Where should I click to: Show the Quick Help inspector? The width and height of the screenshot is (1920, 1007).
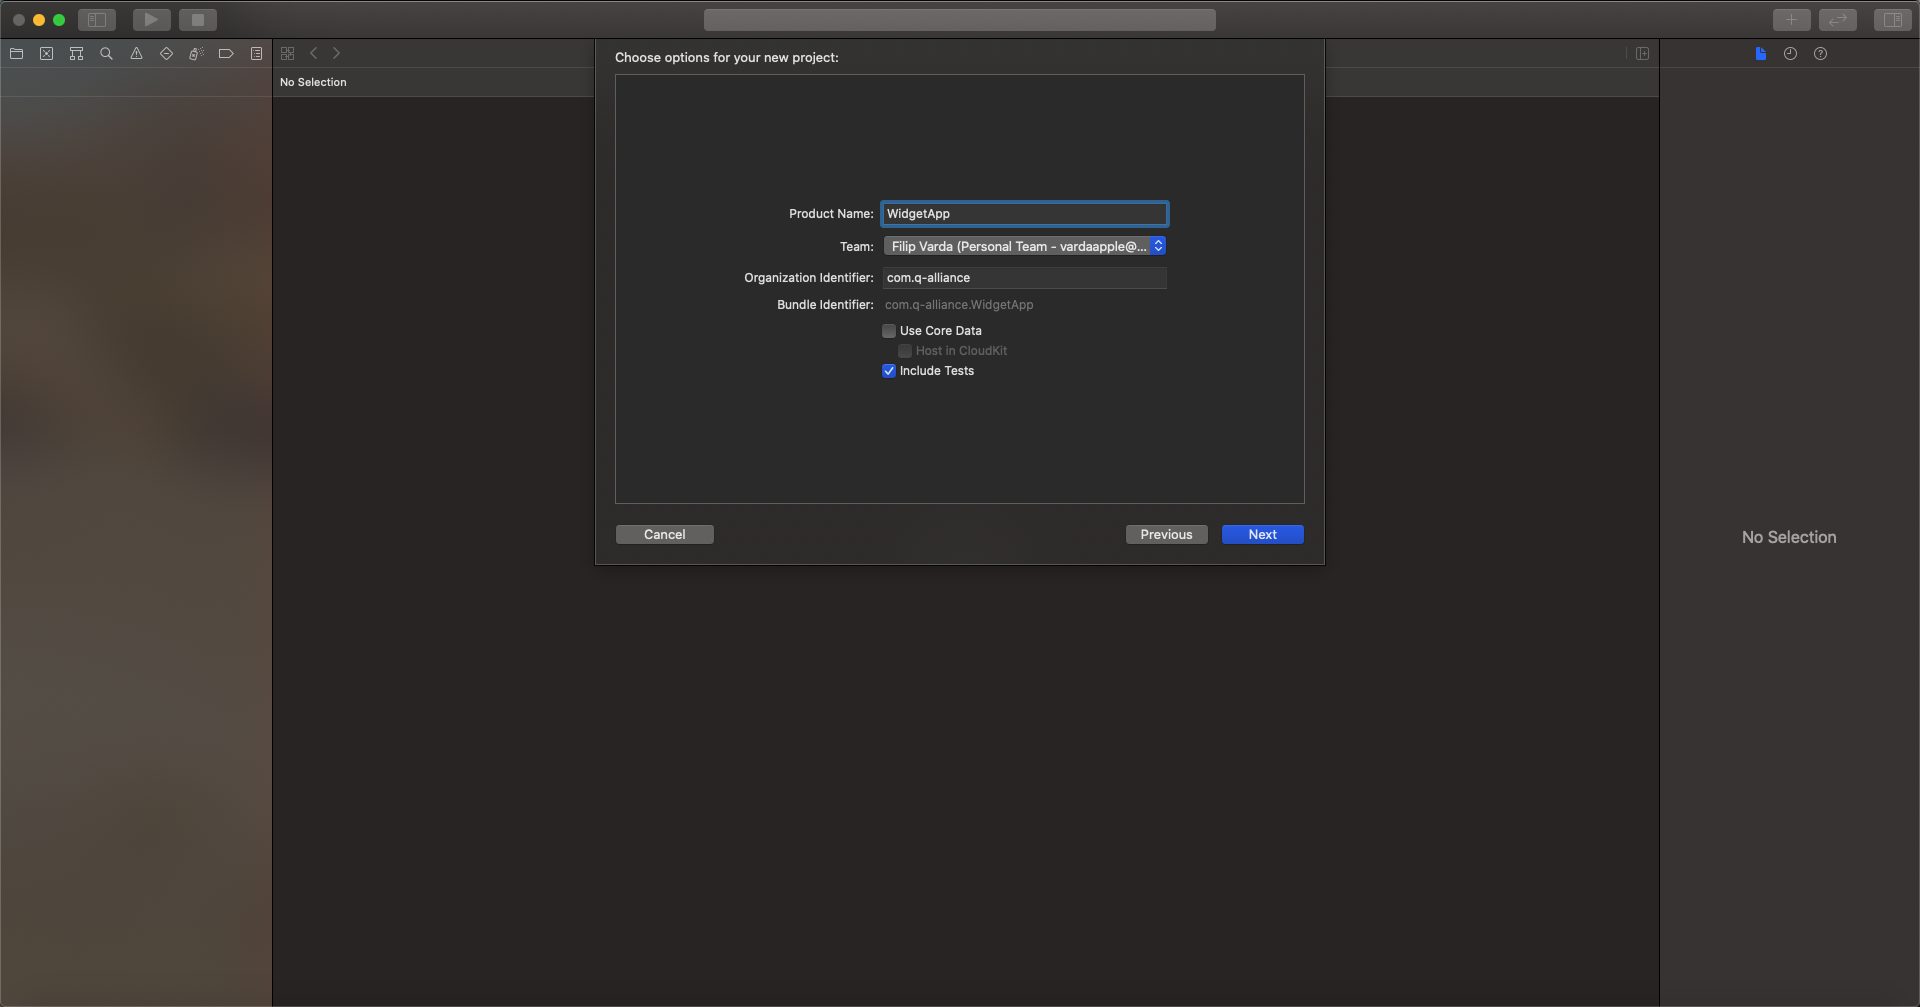coord(1820,54)
